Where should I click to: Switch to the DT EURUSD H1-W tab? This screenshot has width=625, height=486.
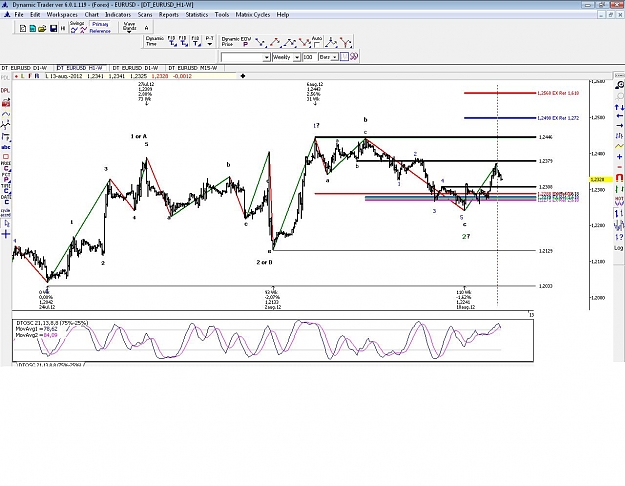[80, 68]
